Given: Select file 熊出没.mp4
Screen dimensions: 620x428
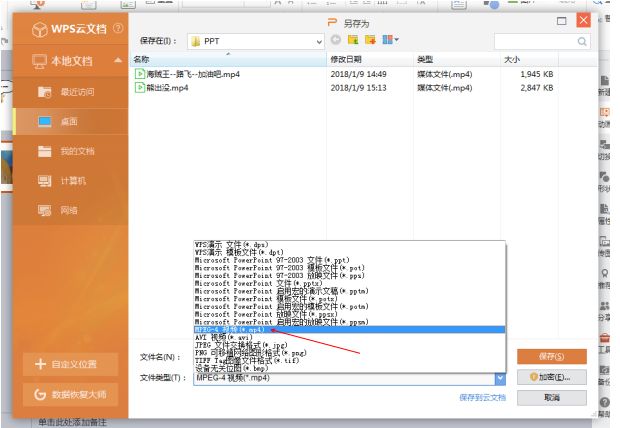Looking at the screenshot, I should coord(167,87).
